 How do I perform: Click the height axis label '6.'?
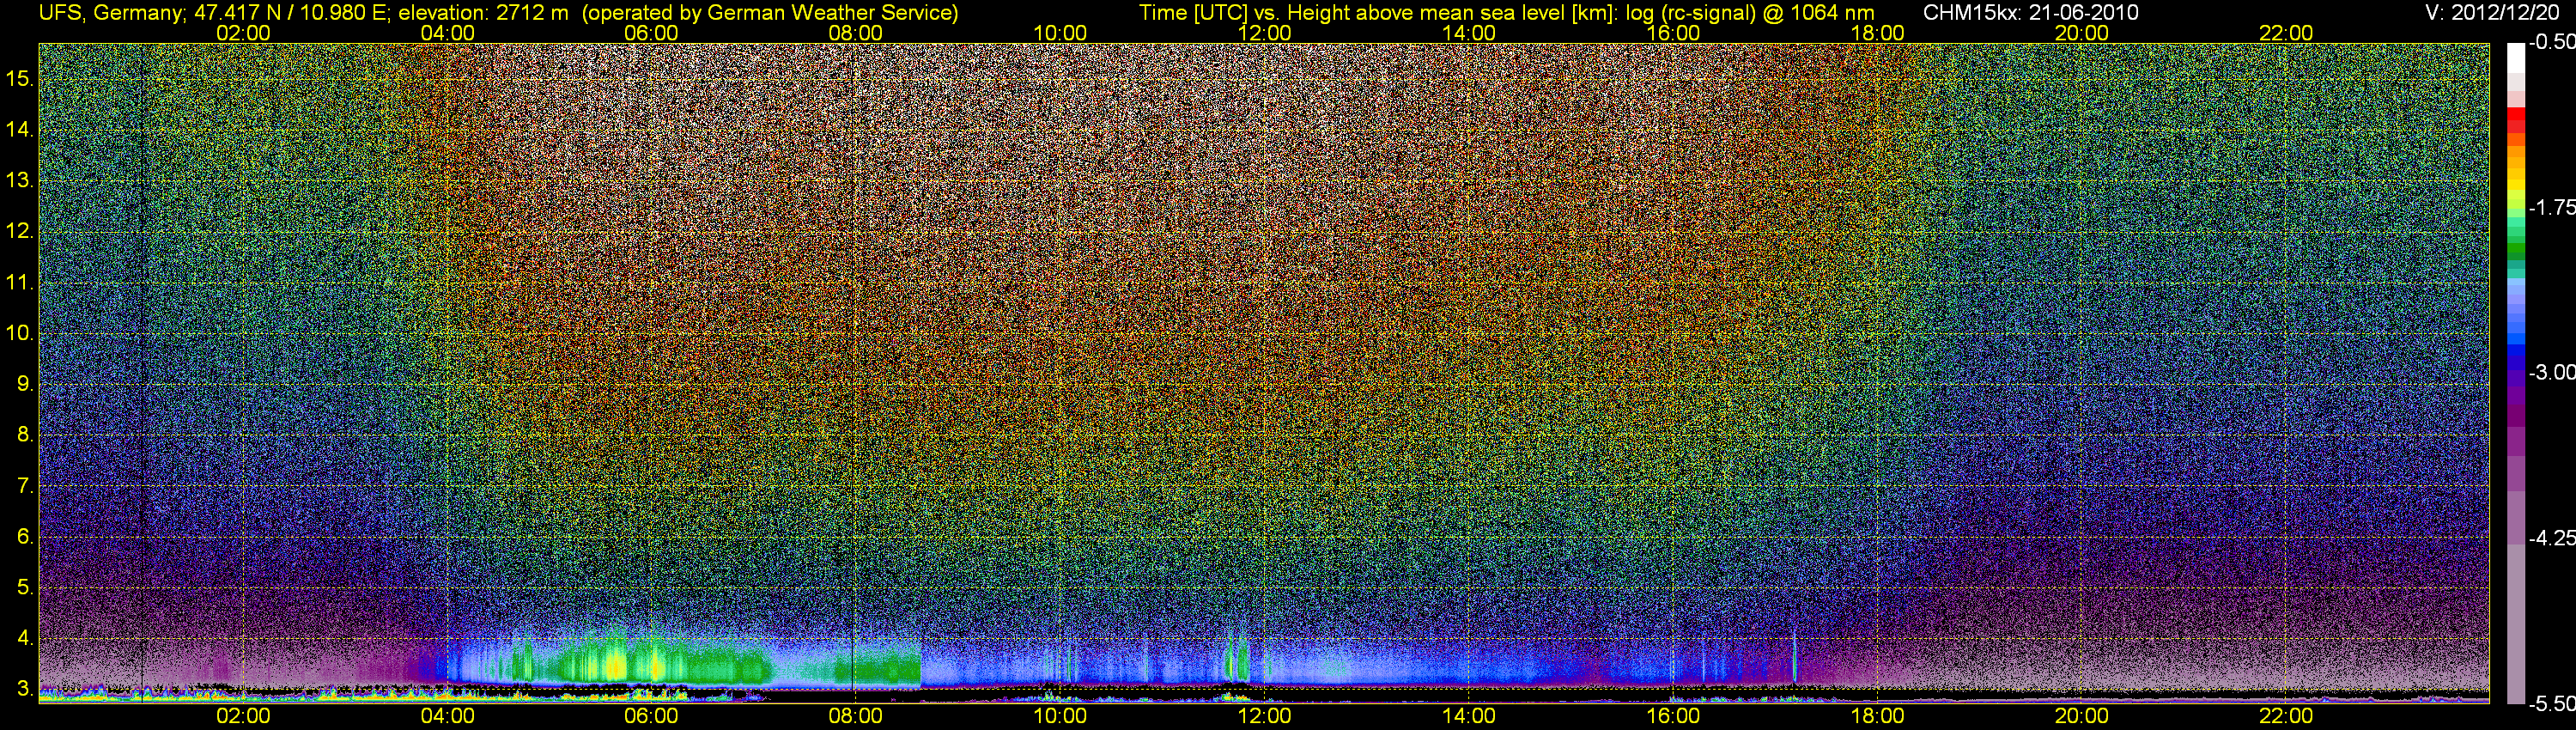(25, 536)
